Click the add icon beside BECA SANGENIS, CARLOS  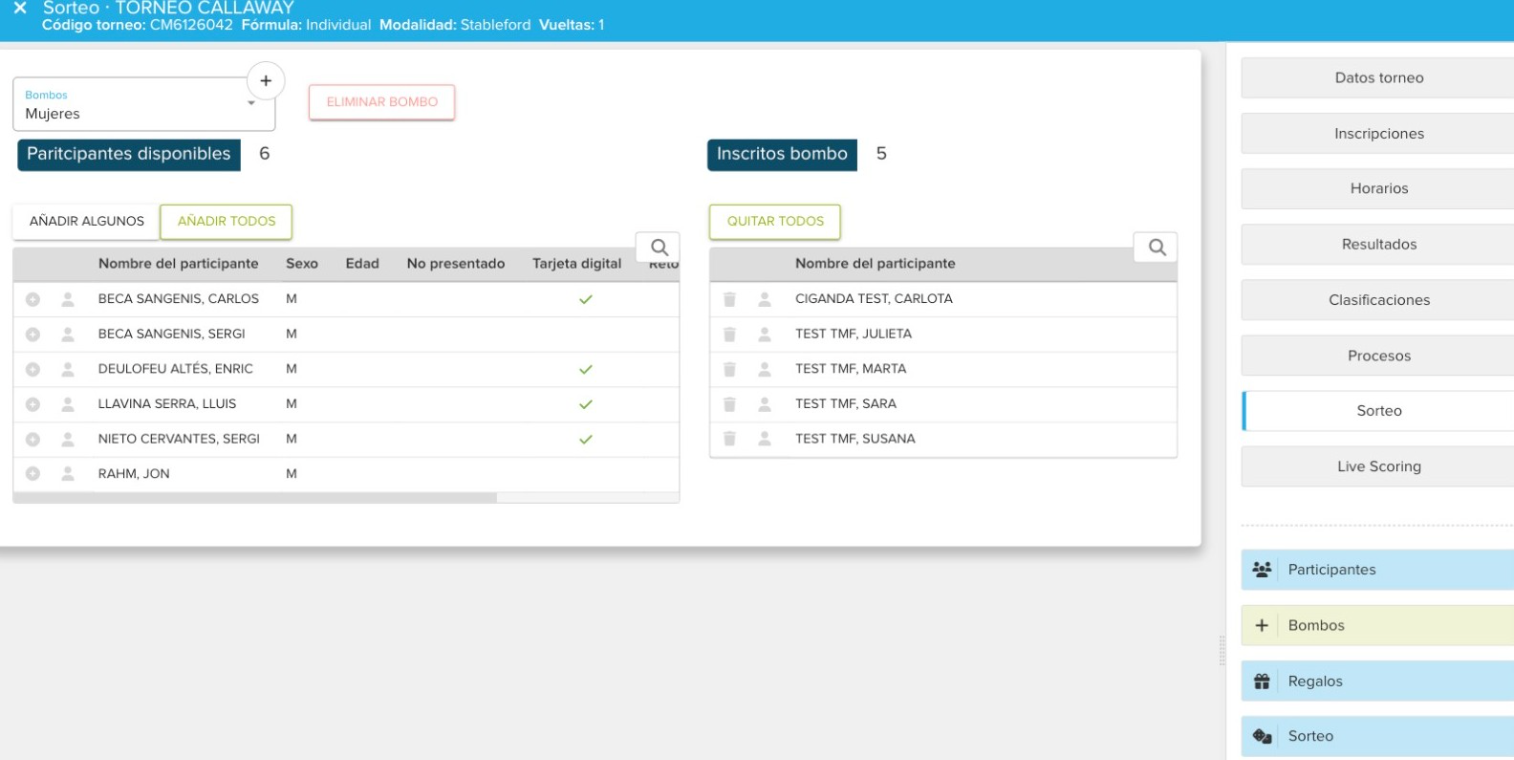(32, 299)
